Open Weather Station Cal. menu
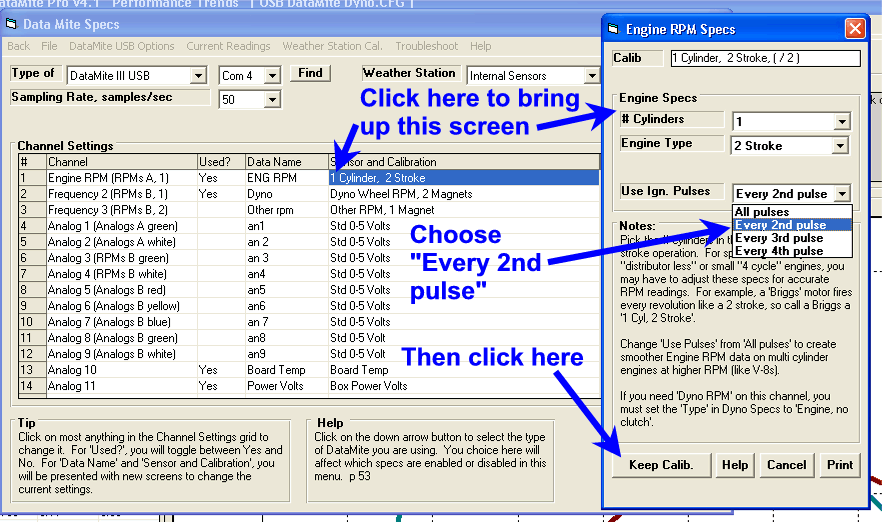 click(332, 46)
